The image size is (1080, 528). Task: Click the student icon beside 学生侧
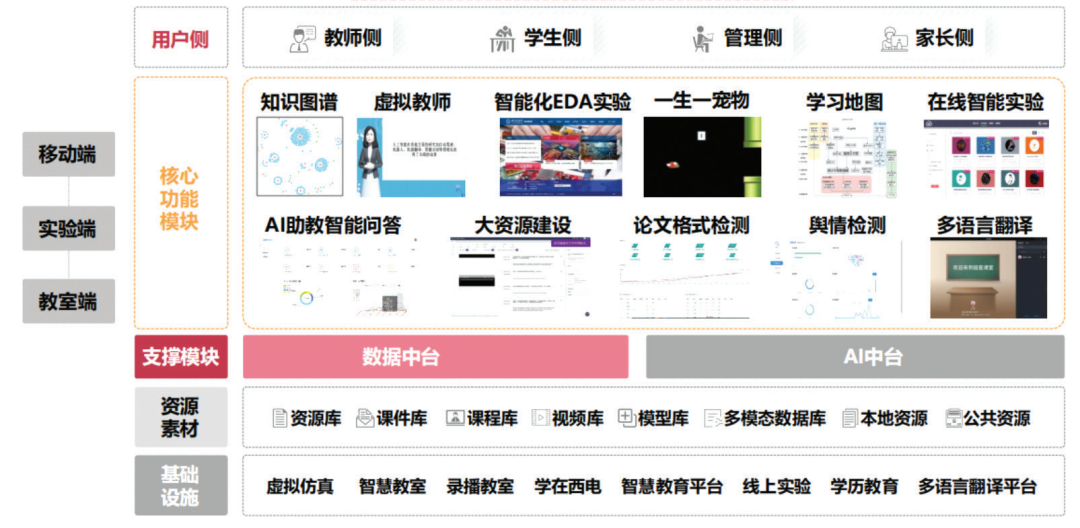502,39
